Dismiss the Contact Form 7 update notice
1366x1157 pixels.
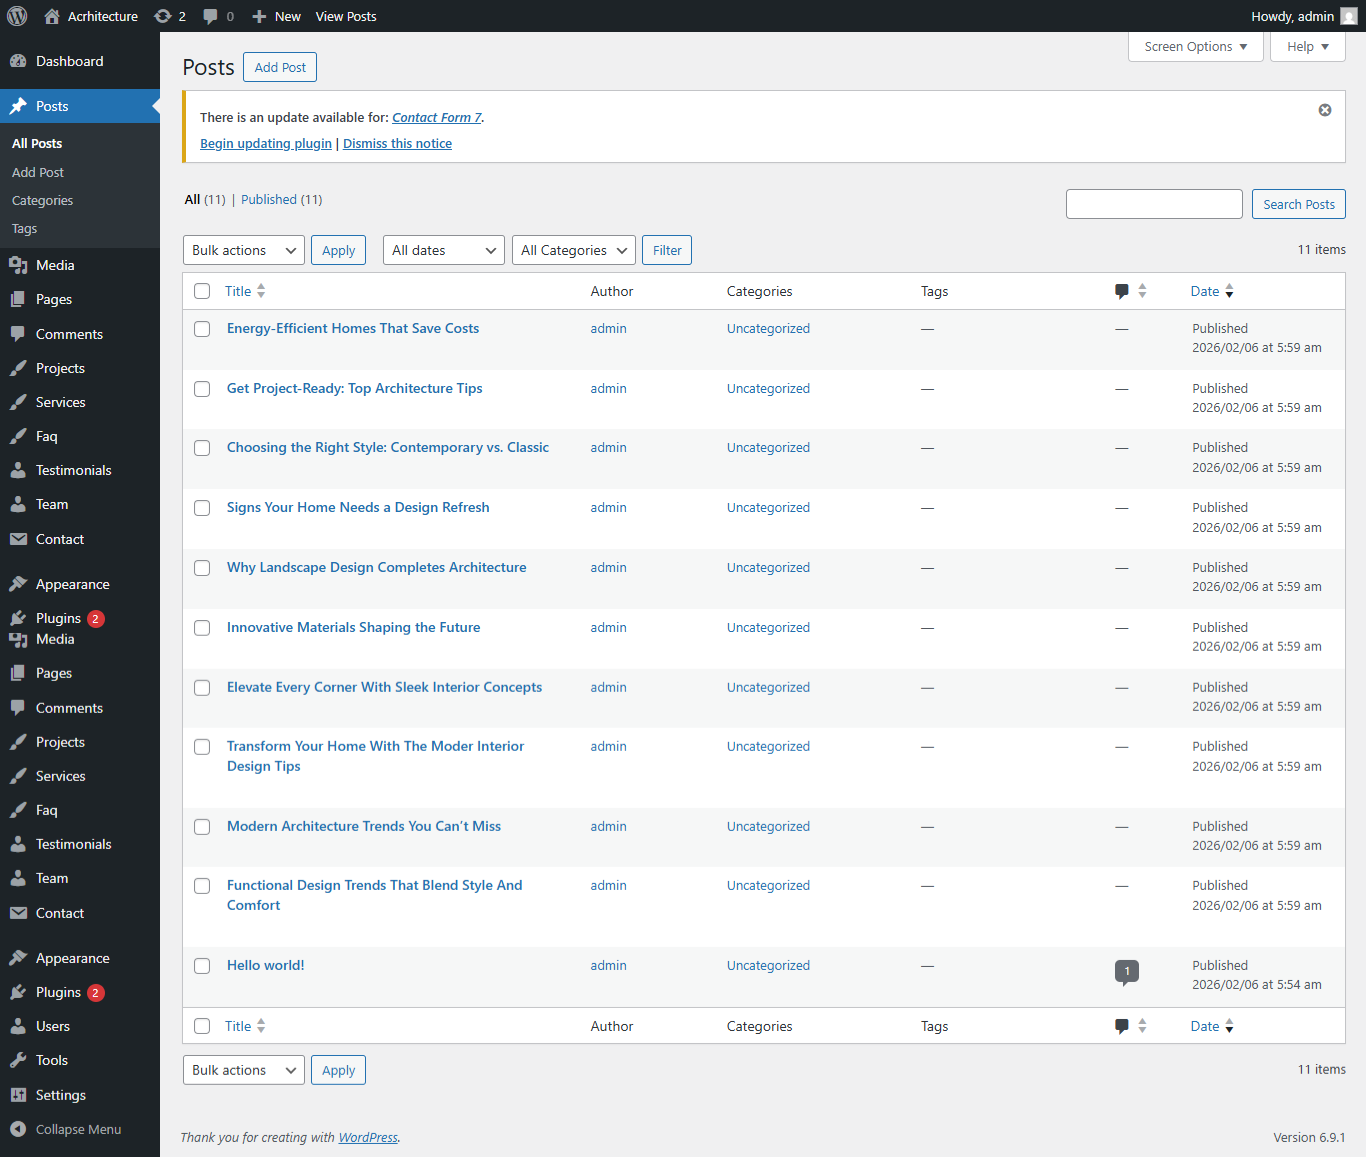pos(1324,110)
